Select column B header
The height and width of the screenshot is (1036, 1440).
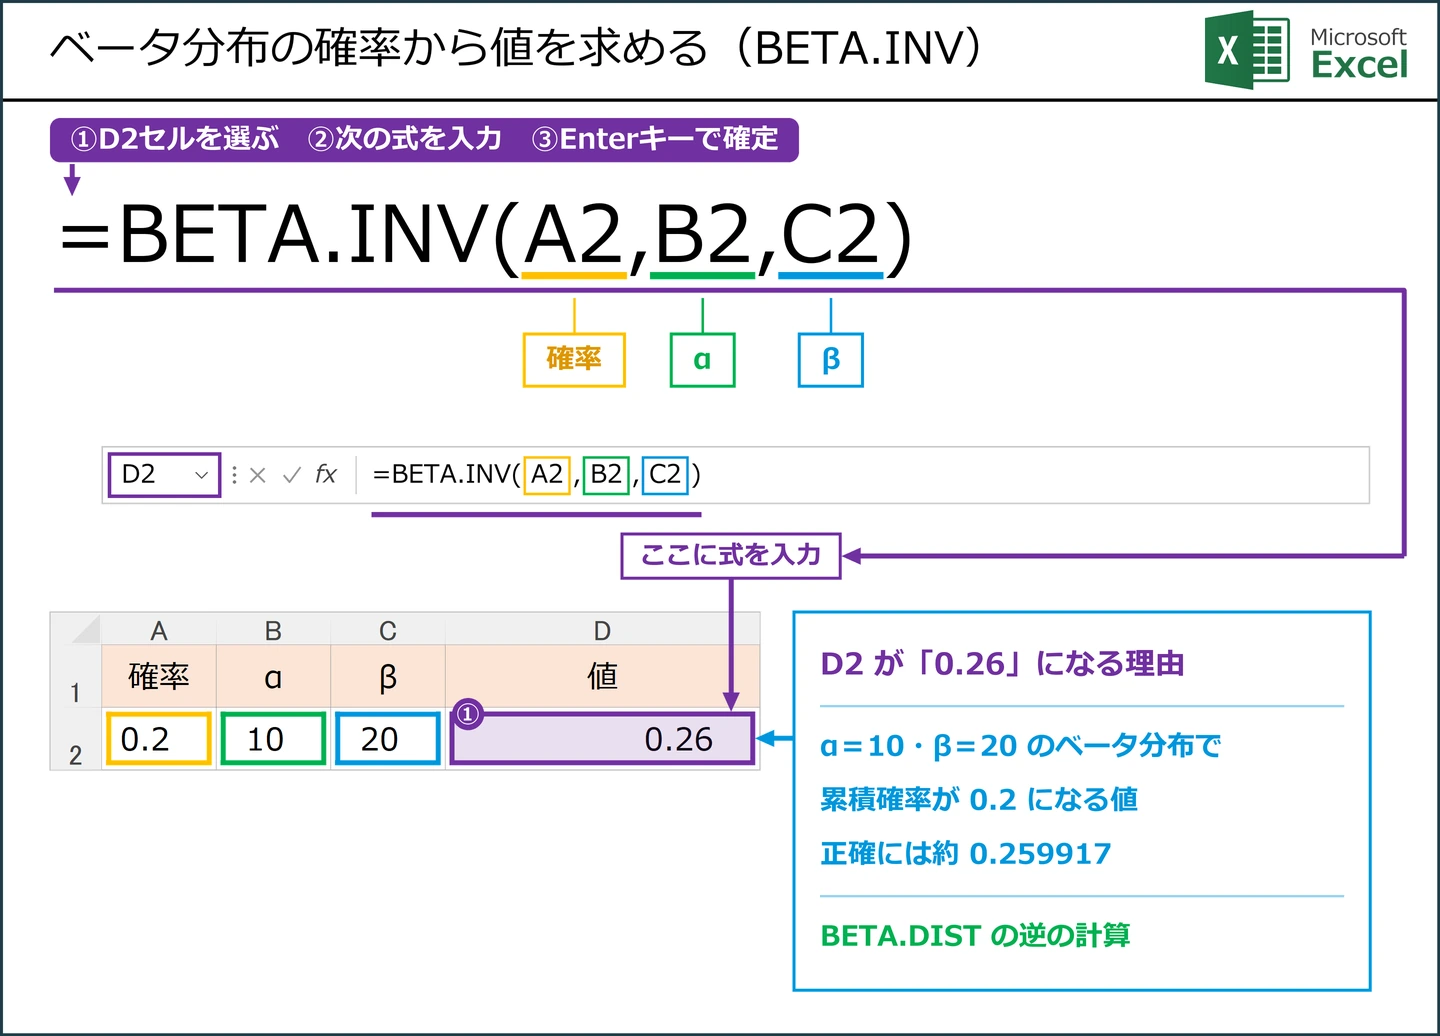click(273, 630)
